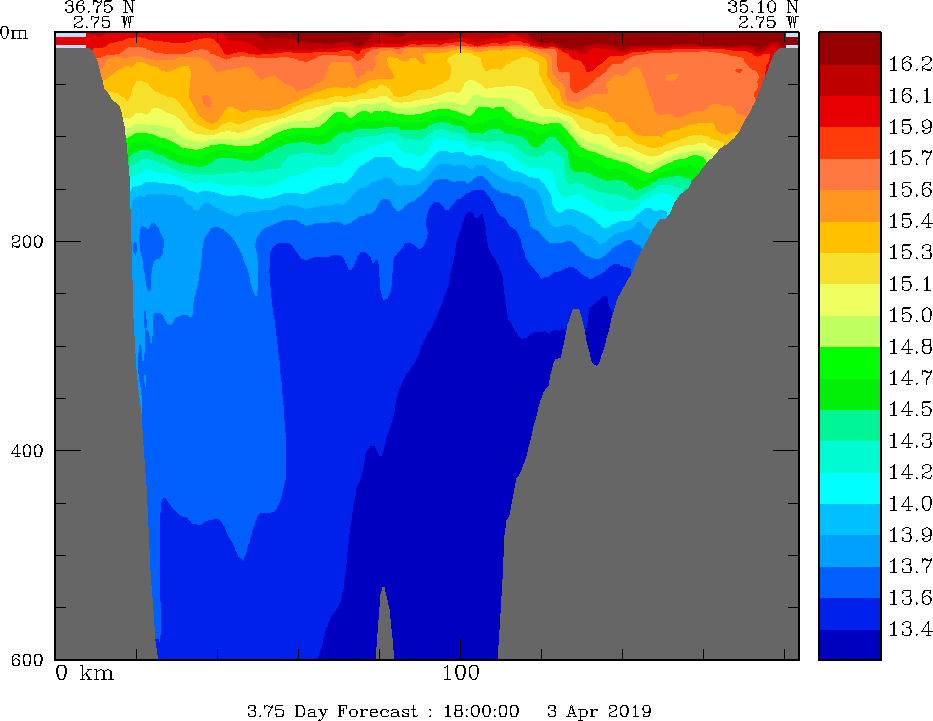Click the 14.0 value on the color legend
The height and width of the screenshot is (721, 933).
point(910,504)
